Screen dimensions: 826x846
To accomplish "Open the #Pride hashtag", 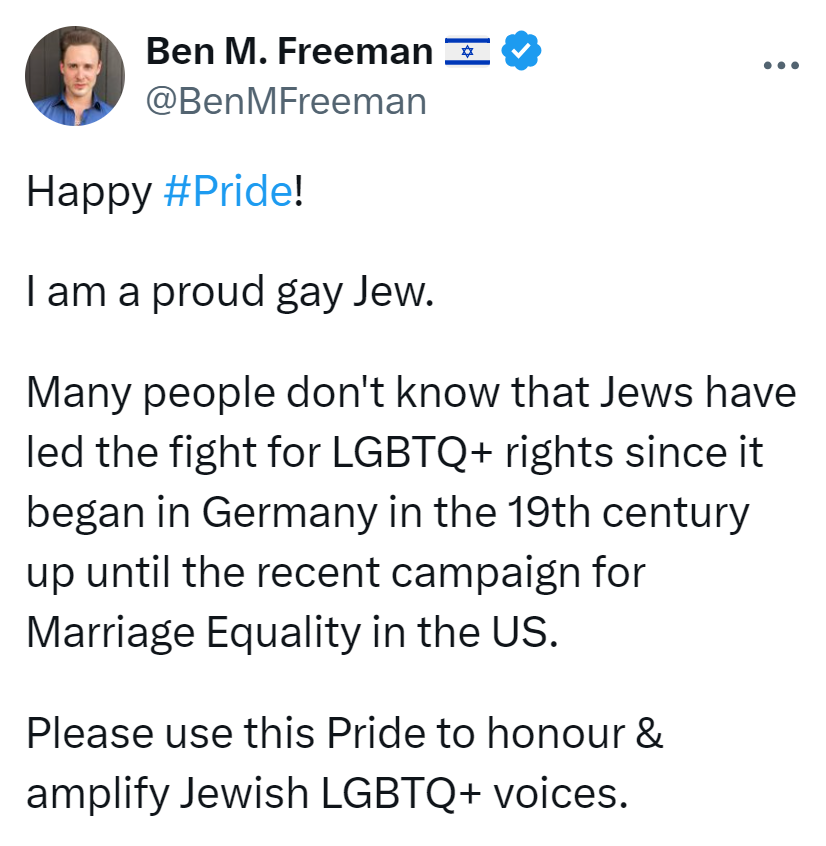I will coord(226,190).
